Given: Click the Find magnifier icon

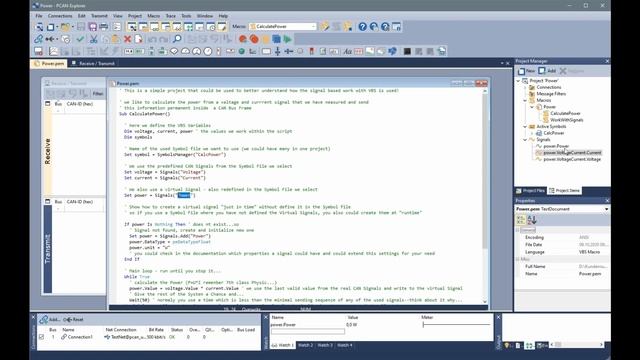Looking at the screenshot, I should tap(177, 39).
